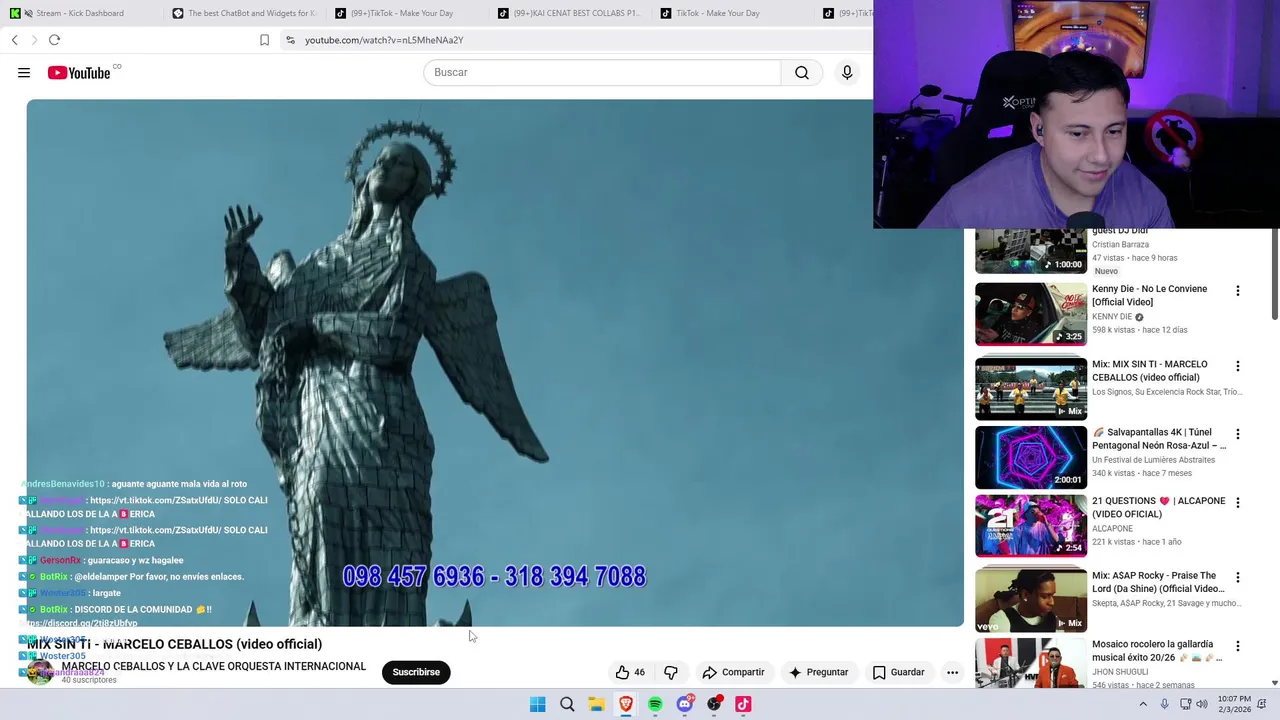The image size is (1280, 720).
Task: Open Kenny Die video thumbnail
Action: click(x=1031, y=314)
